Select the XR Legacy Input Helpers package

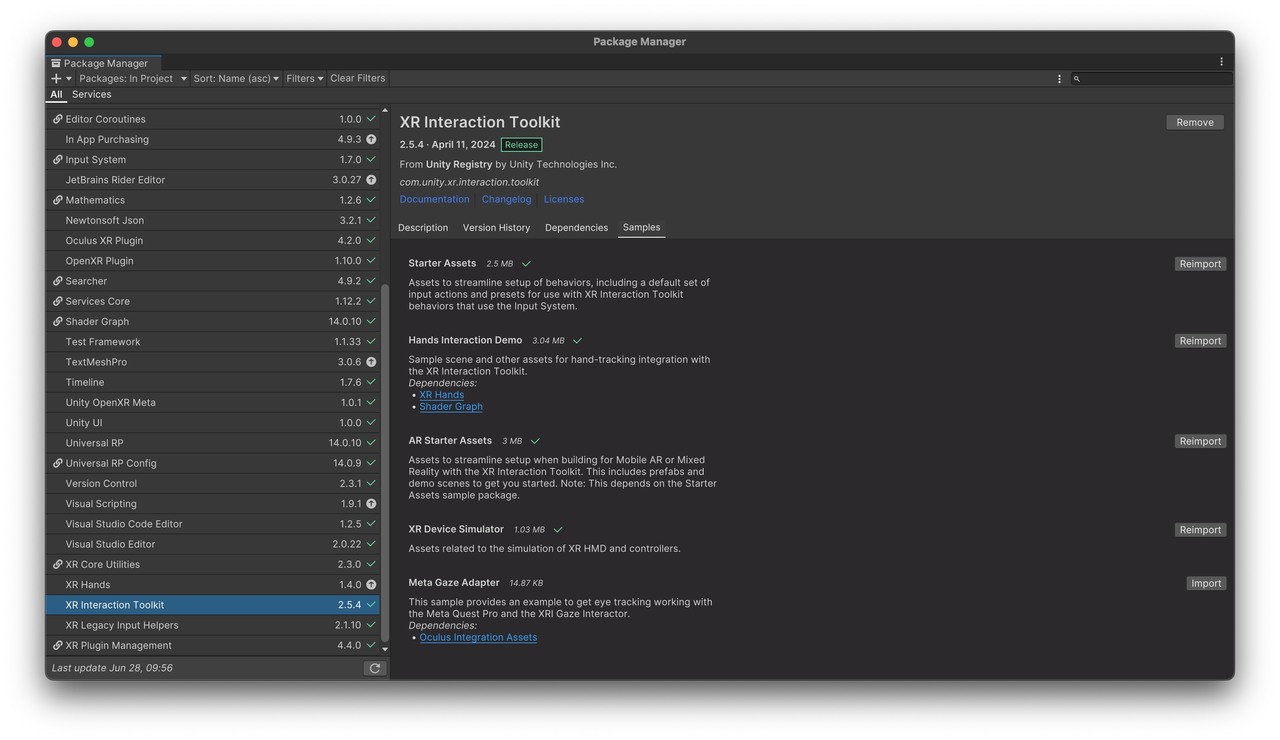212,625
